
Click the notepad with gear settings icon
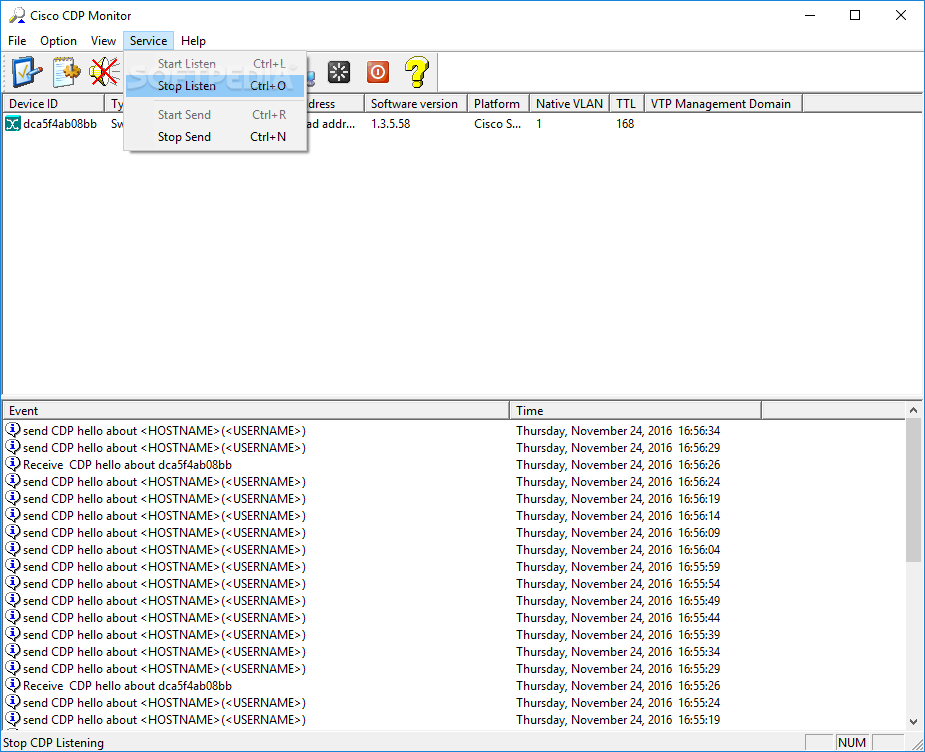coord(66,72)
